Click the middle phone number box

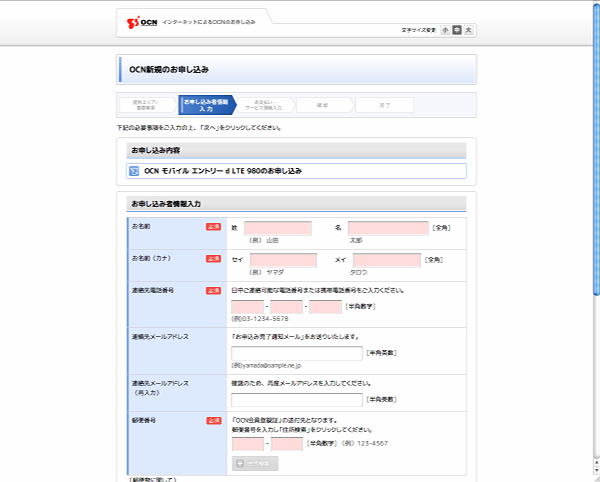[287, 307]
